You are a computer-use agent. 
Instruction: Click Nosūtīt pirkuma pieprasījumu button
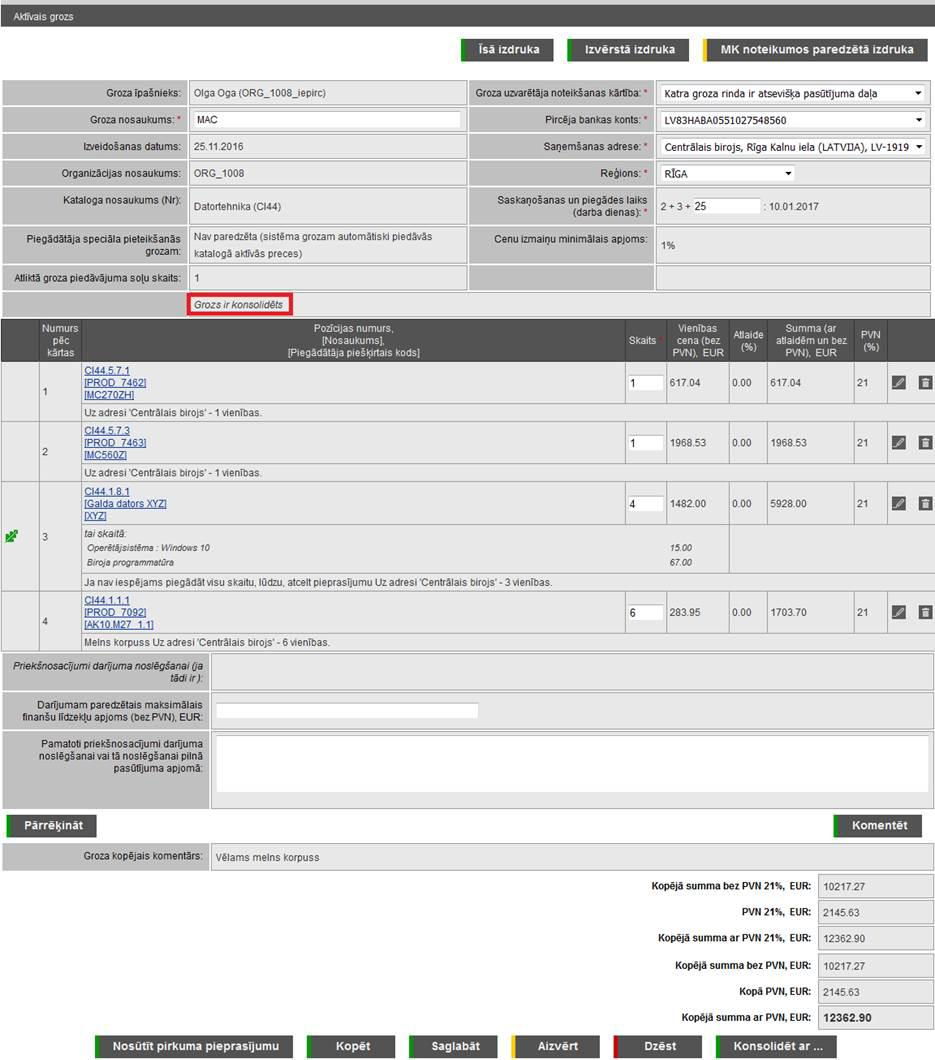click(x=195, y=1046)
